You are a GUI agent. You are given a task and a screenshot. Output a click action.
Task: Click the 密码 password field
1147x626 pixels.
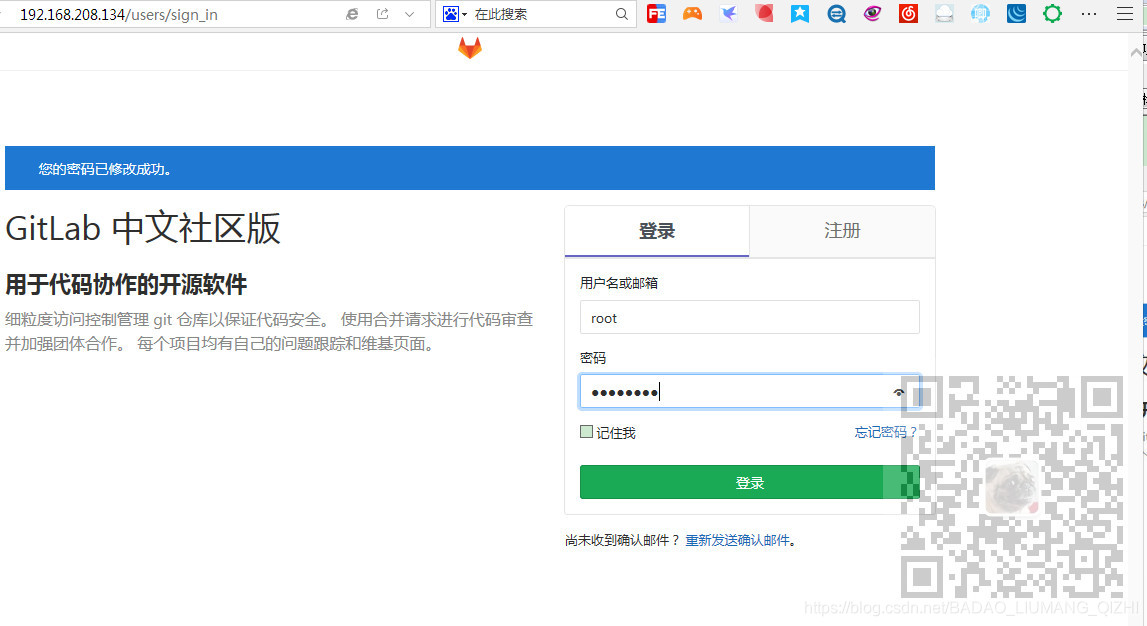(x=749, y=392)
